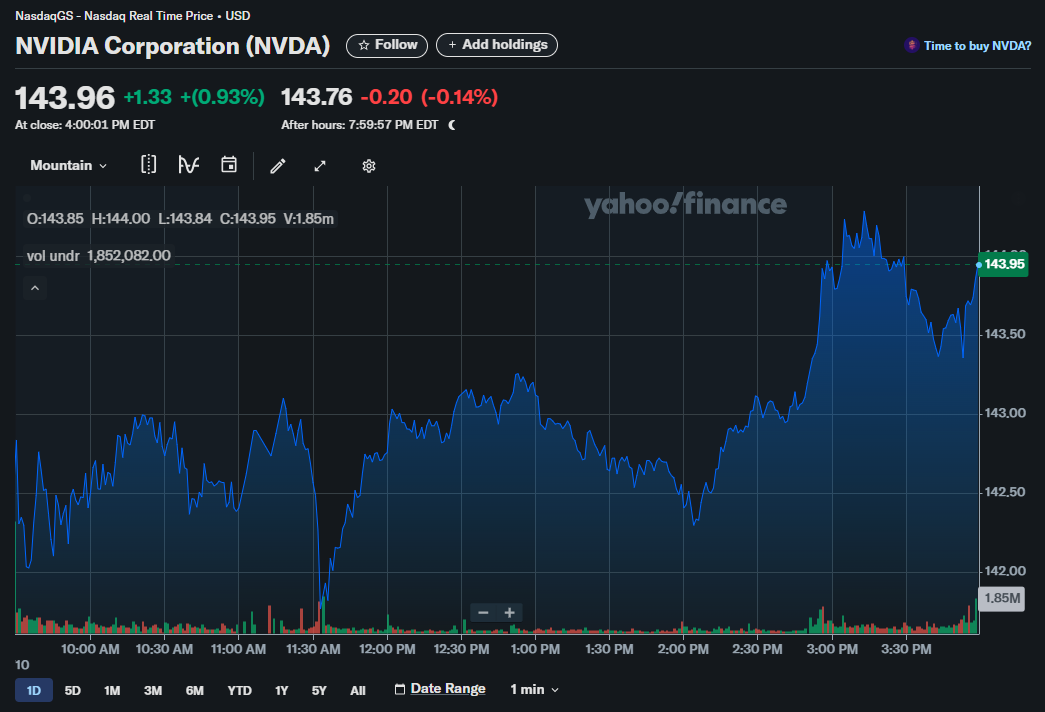Click the 143.00 price axis label
The height and width of the screenshot is (712, 1045).
coord(1005,413)
